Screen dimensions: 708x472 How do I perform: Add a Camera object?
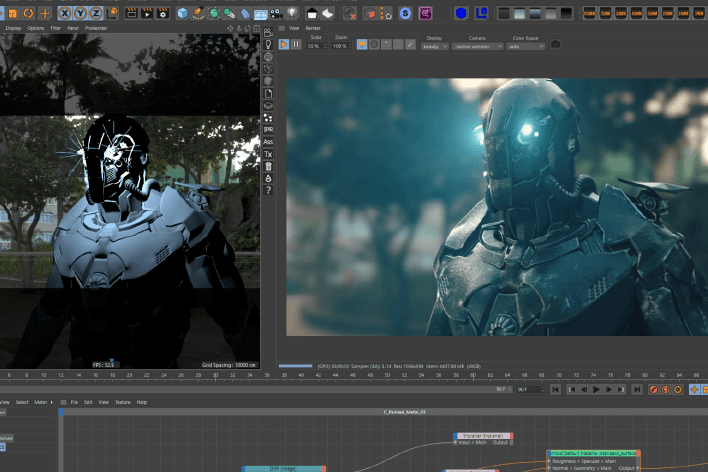[x=277, y=14]
